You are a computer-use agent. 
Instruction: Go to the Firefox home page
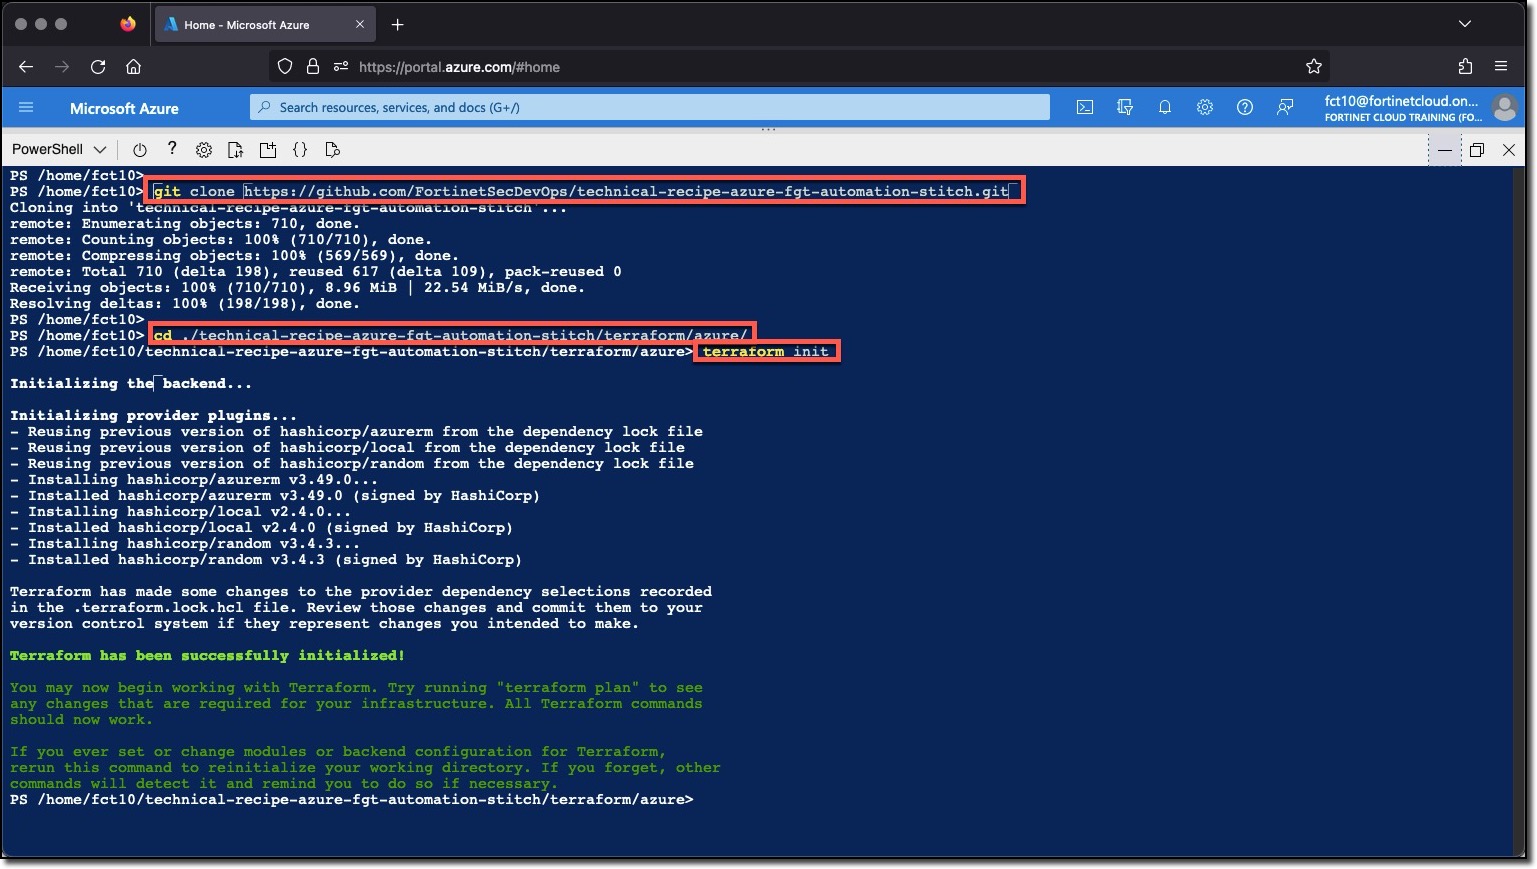[x=133, y=67]
